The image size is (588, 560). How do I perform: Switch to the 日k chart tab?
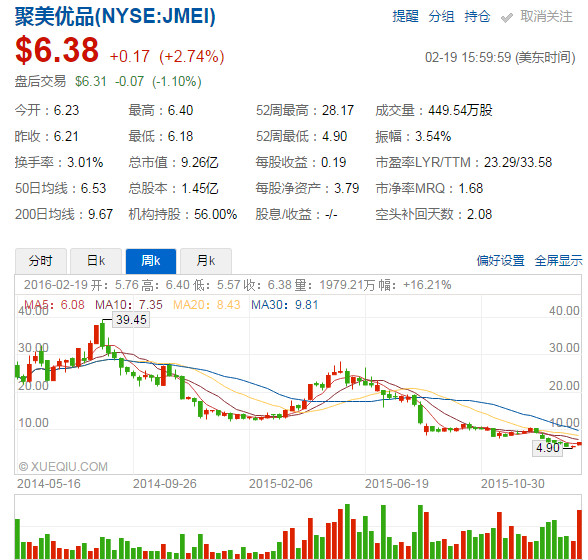[x=96, y=261]
